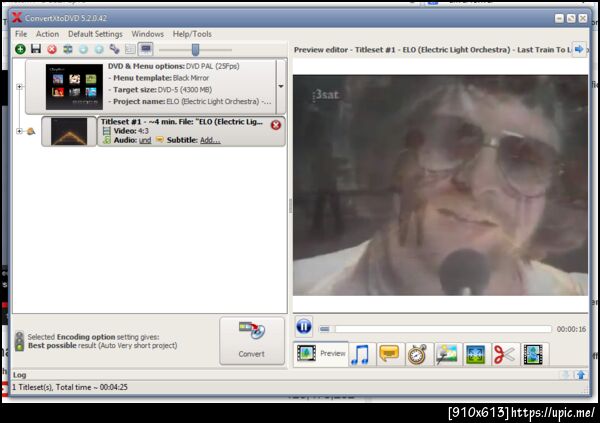Click the Audio 'und' link
This screenshot has width=600, height=423.
[145, 140]
